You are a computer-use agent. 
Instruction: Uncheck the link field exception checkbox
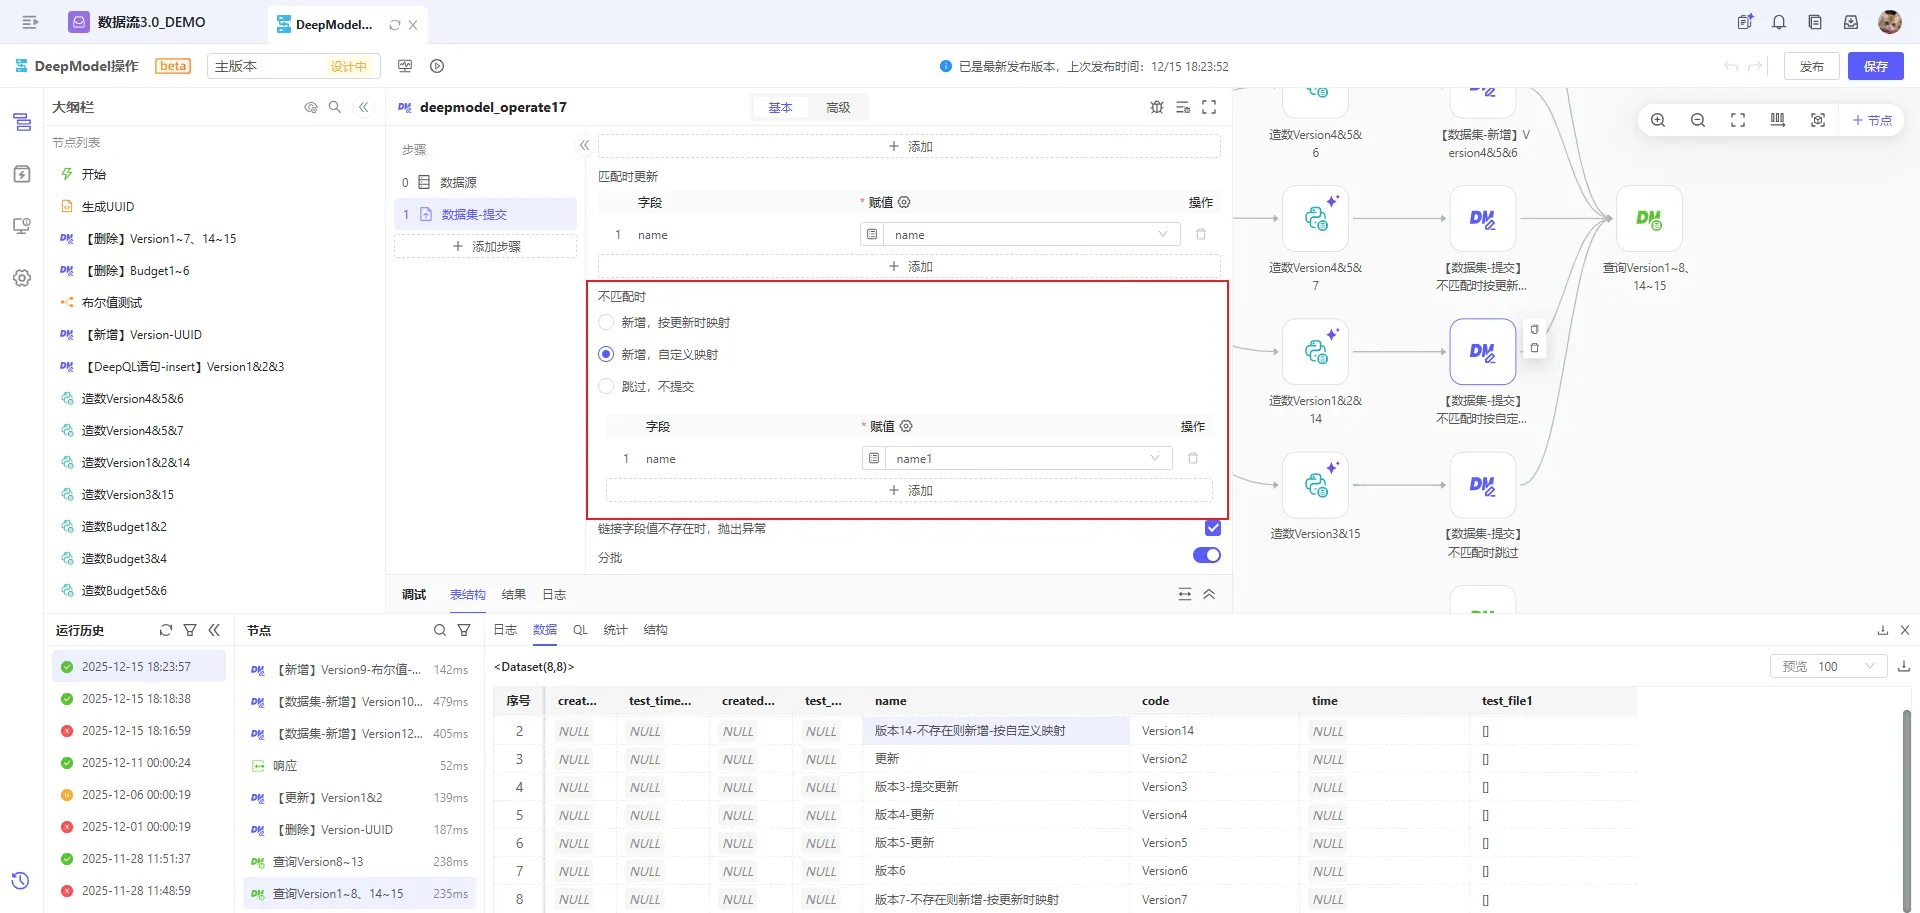pos(1212,528)
